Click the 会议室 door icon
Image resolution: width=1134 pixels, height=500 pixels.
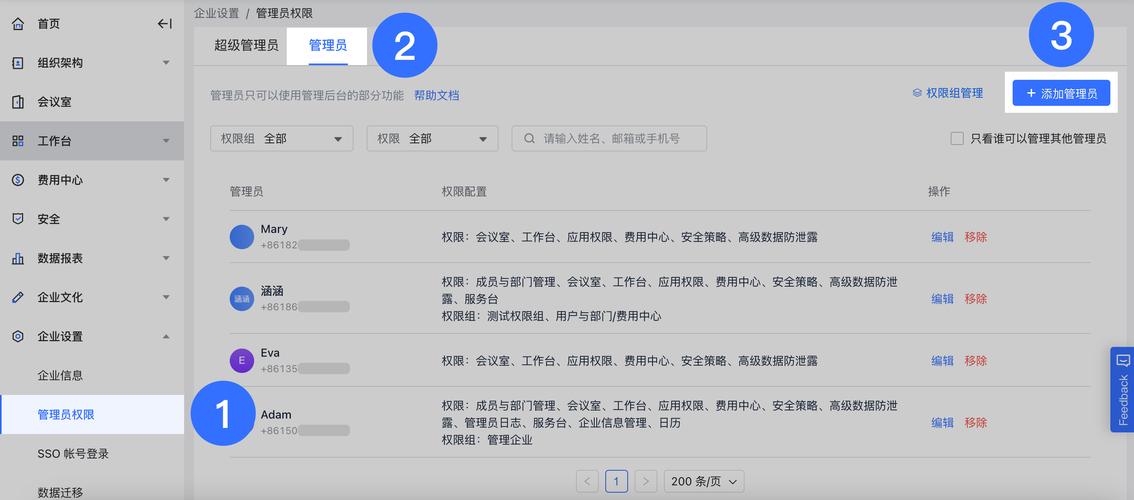tap(18, 102)
